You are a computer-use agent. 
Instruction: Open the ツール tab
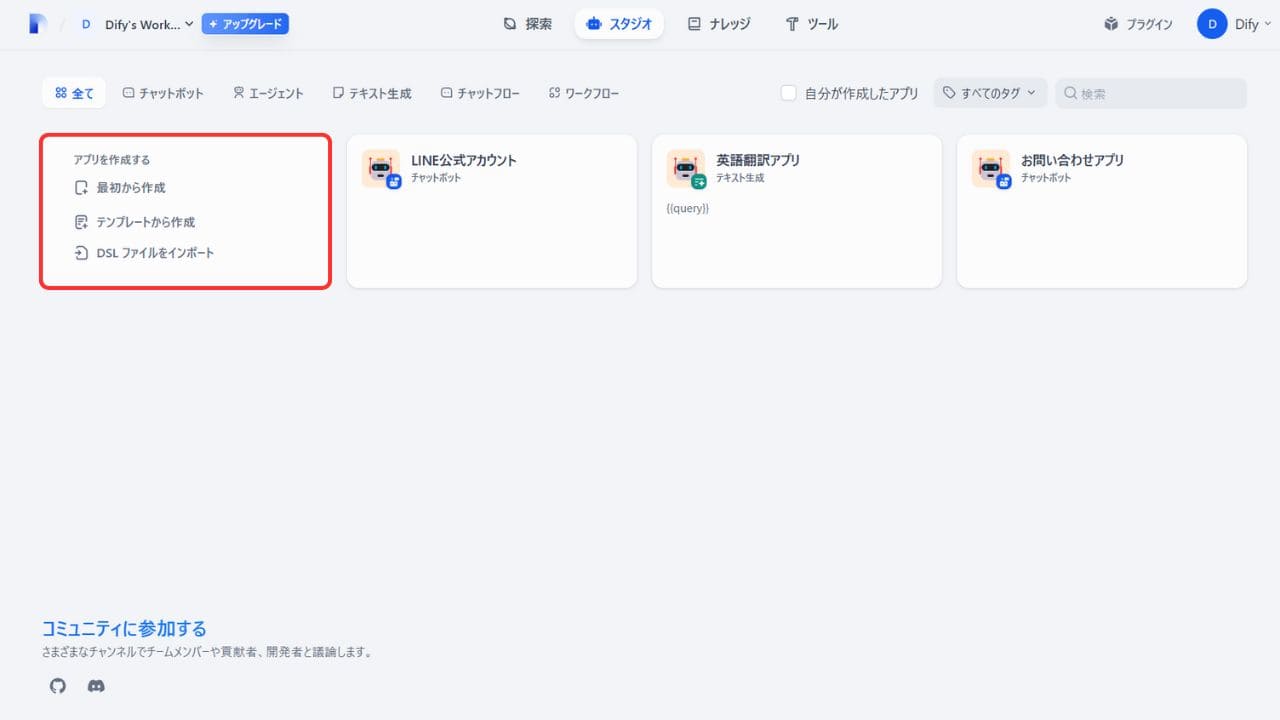[x=811, y=24]
